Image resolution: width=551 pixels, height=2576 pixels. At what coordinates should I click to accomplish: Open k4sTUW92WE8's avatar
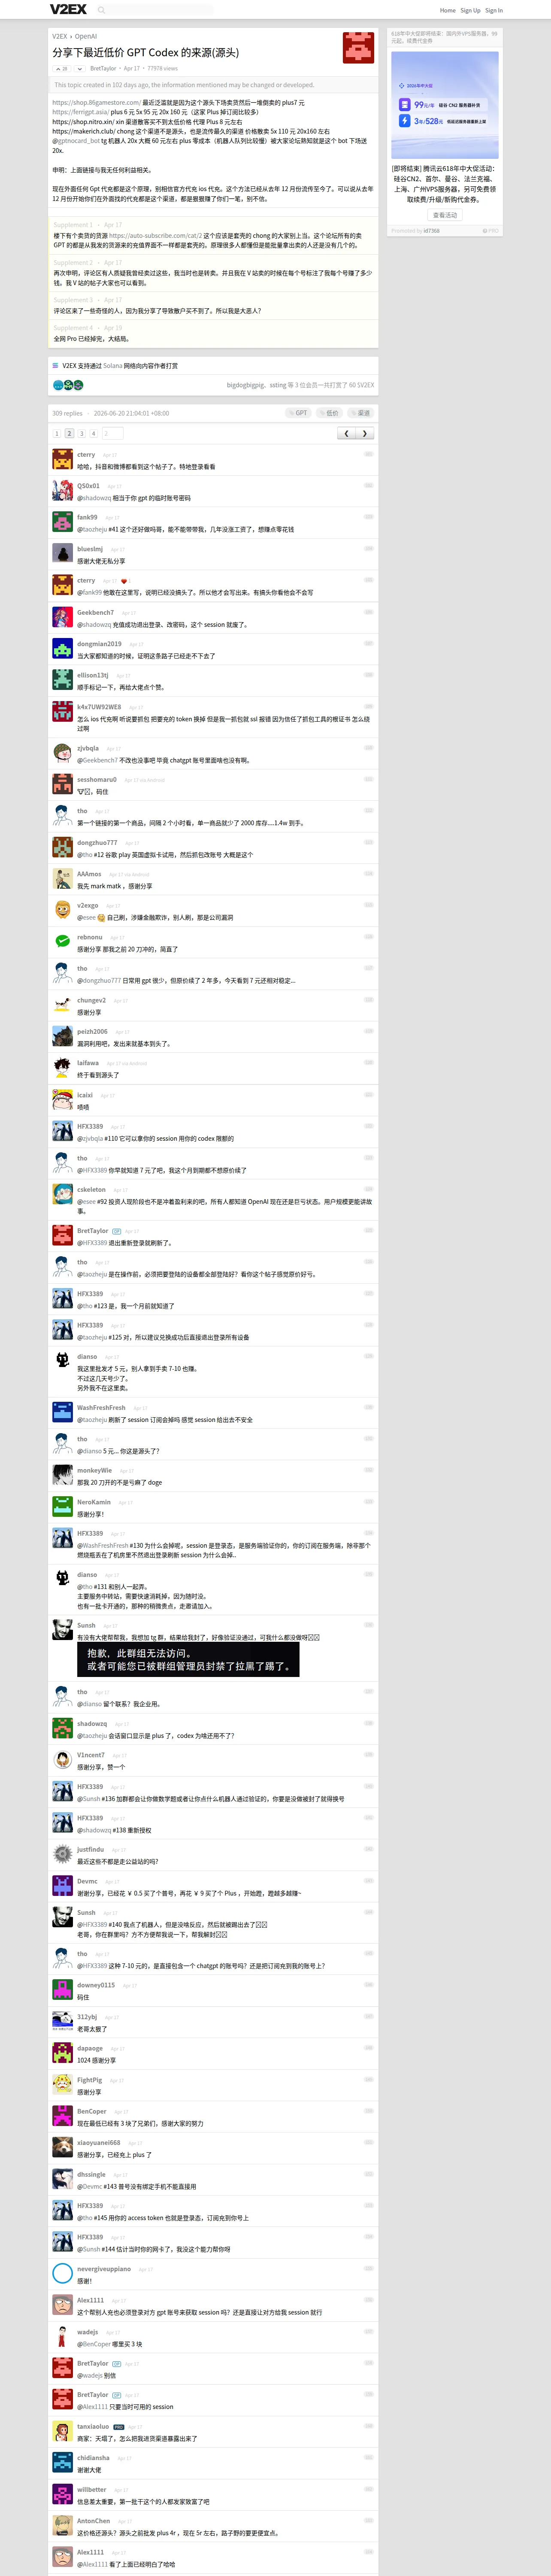click(x=62, y=711)
